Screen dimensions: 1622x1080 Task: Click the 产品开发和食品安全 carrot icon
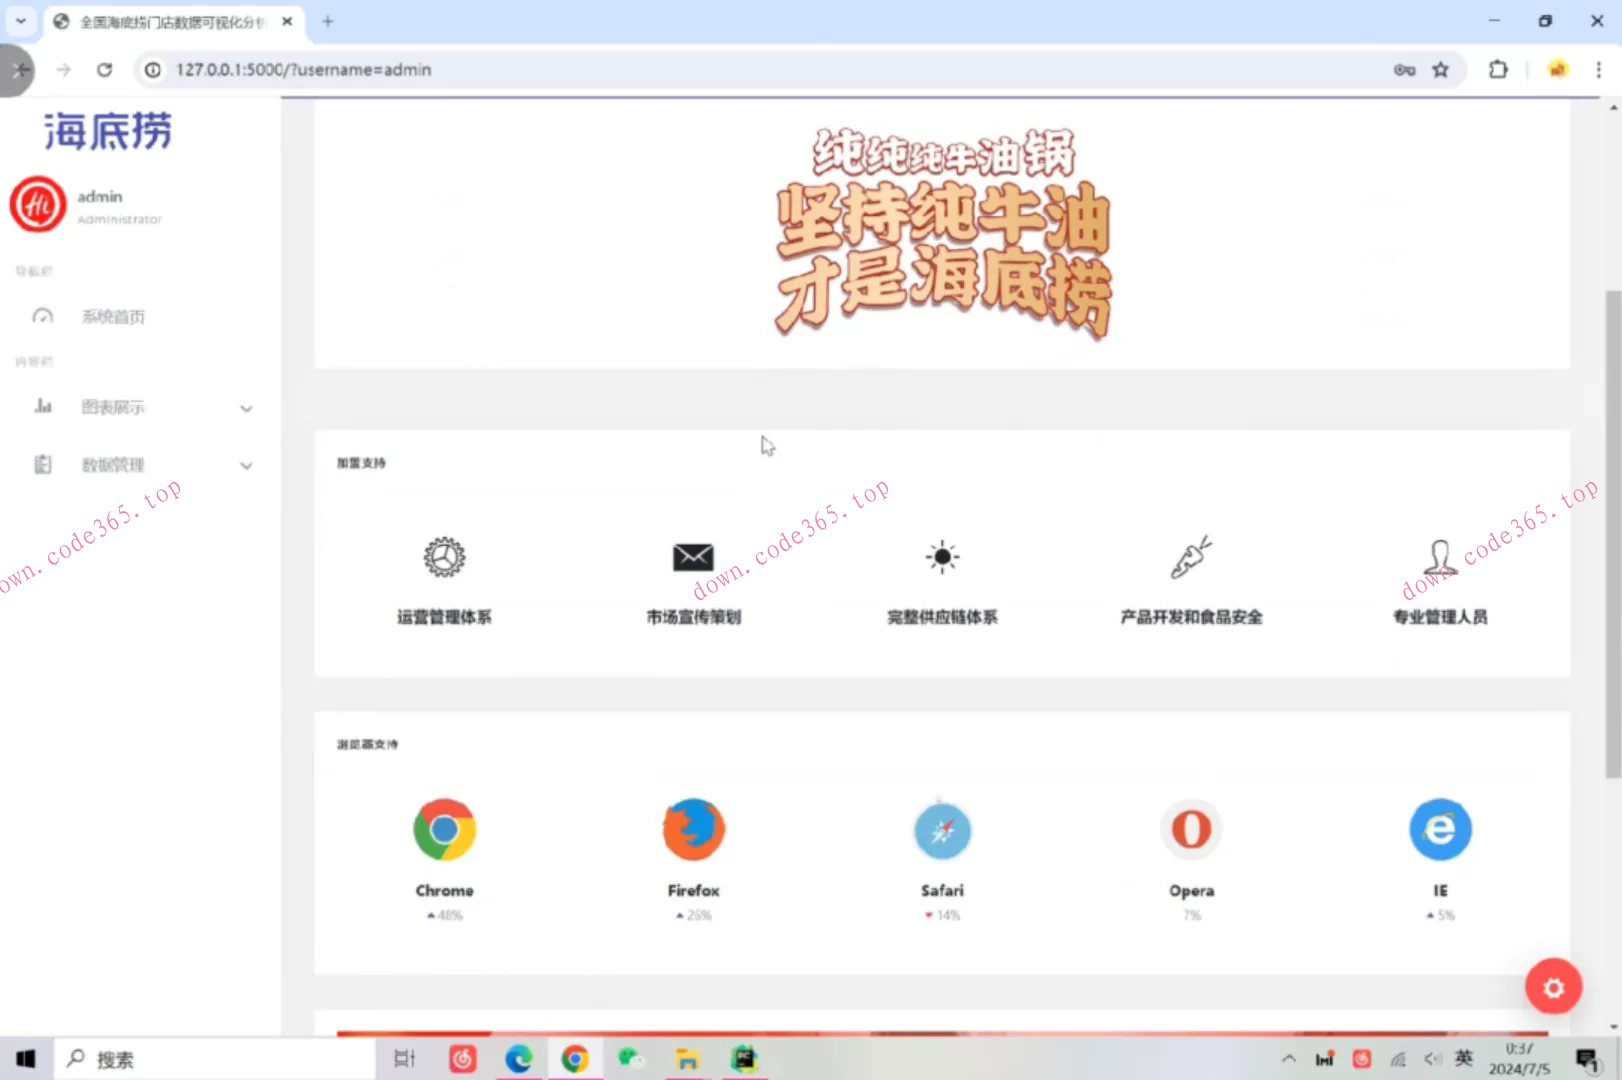click(x=1190, y=558)
